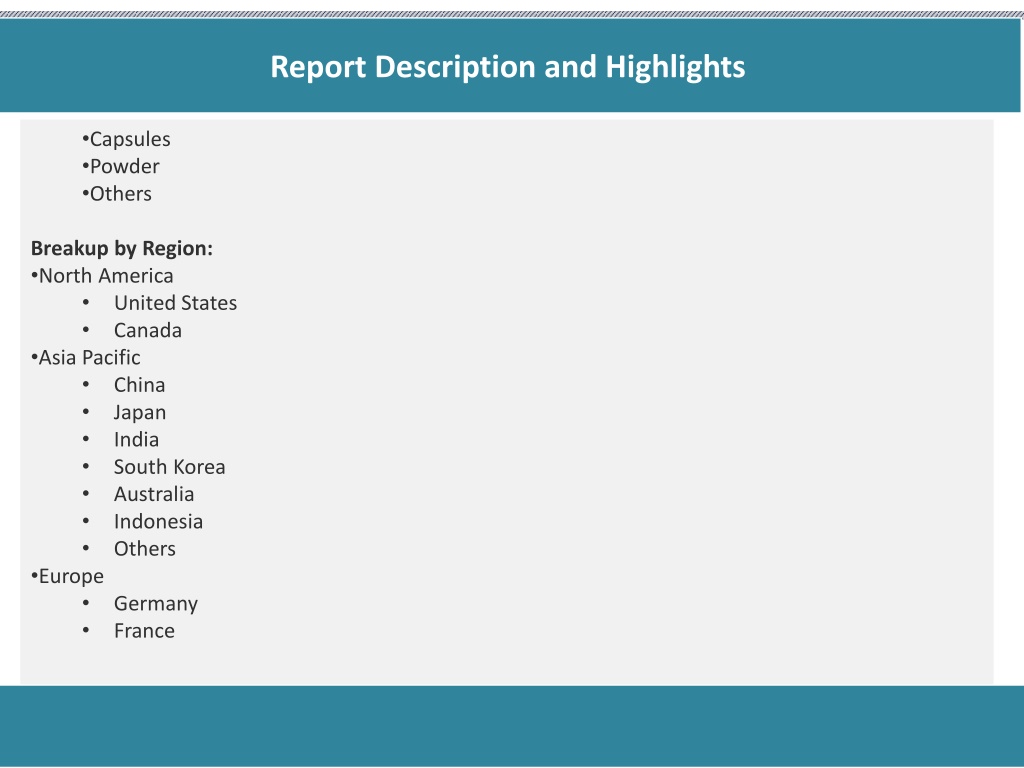
Task: Click the 'France' entry
Action: (144, 631)
